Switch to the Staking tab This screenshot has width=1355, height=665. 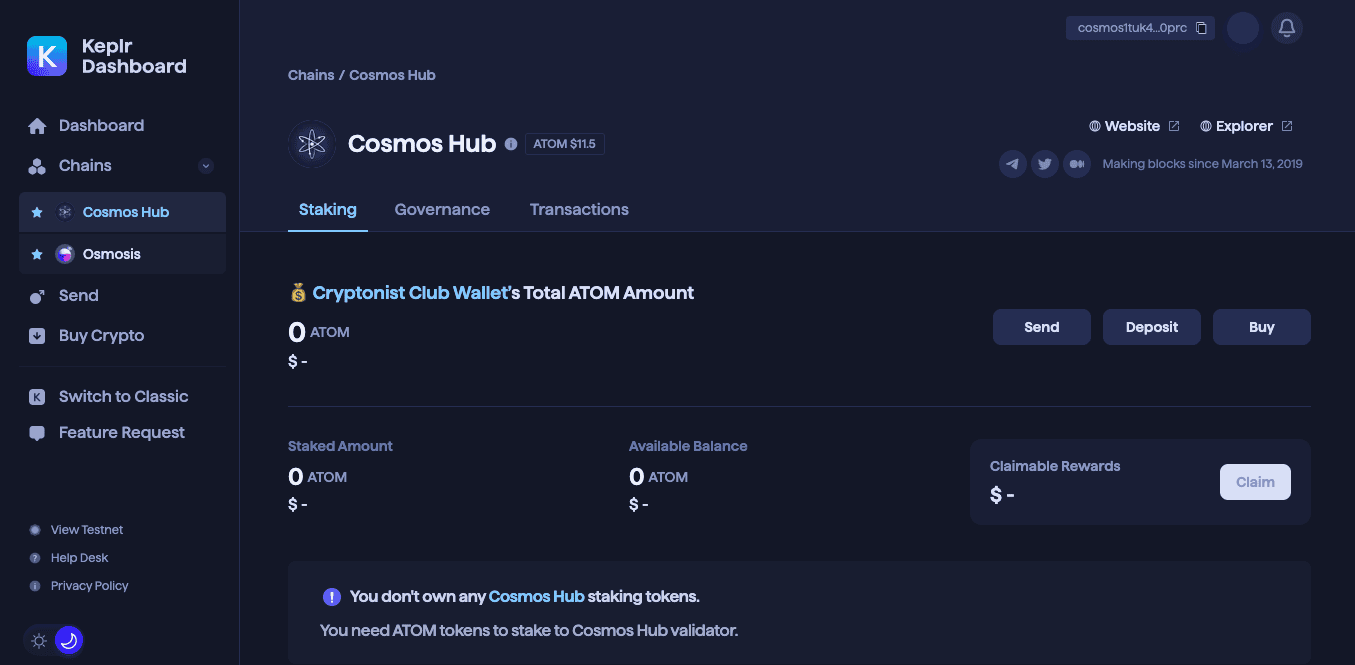tap(328, 210)
